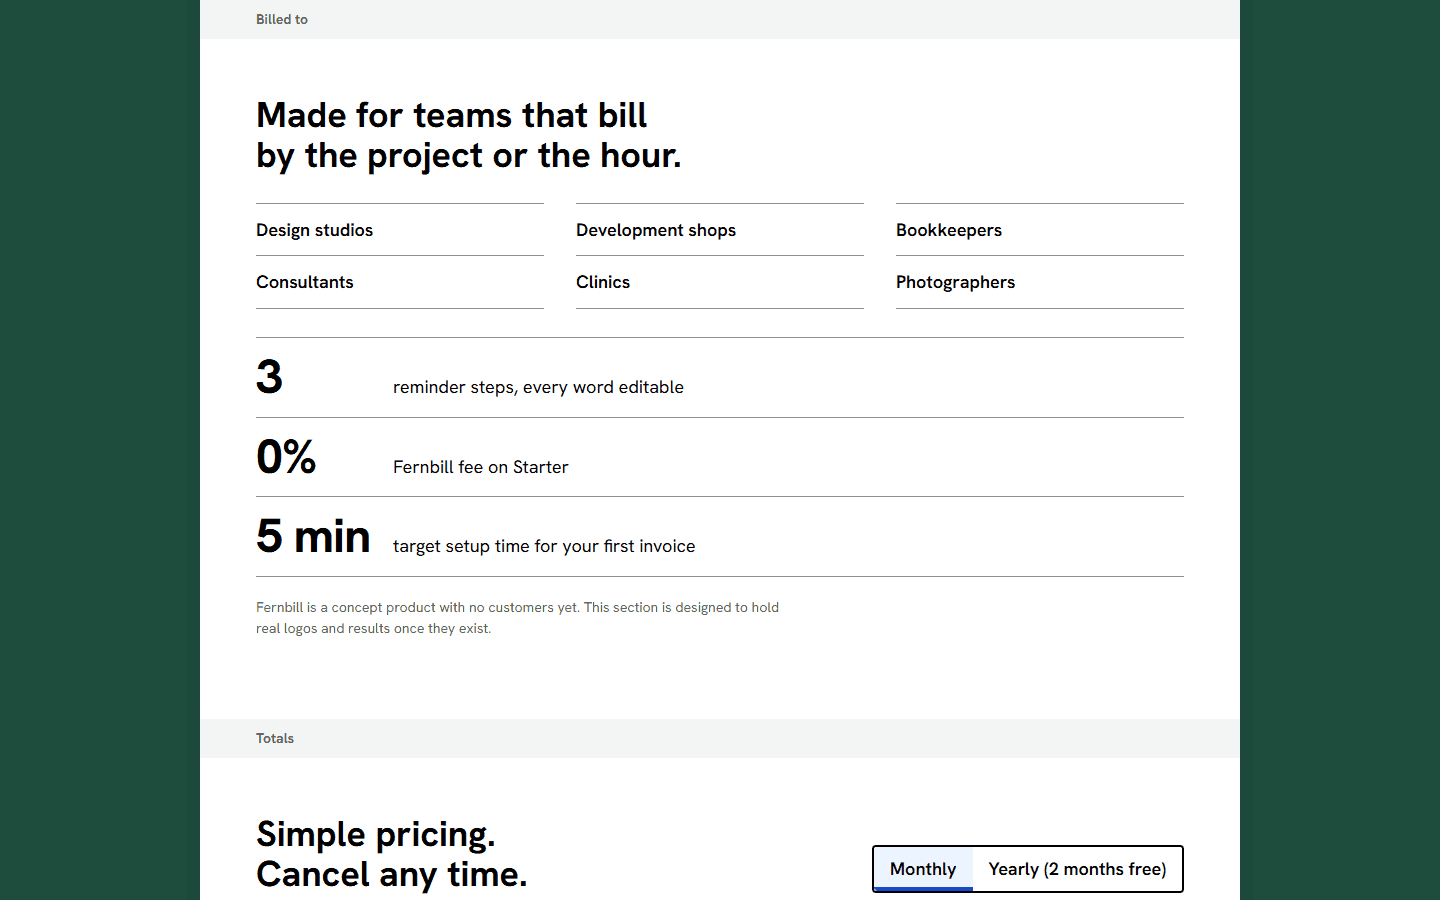
Task: Click the 'Consultants' list entry
Action: coord(400,282)
